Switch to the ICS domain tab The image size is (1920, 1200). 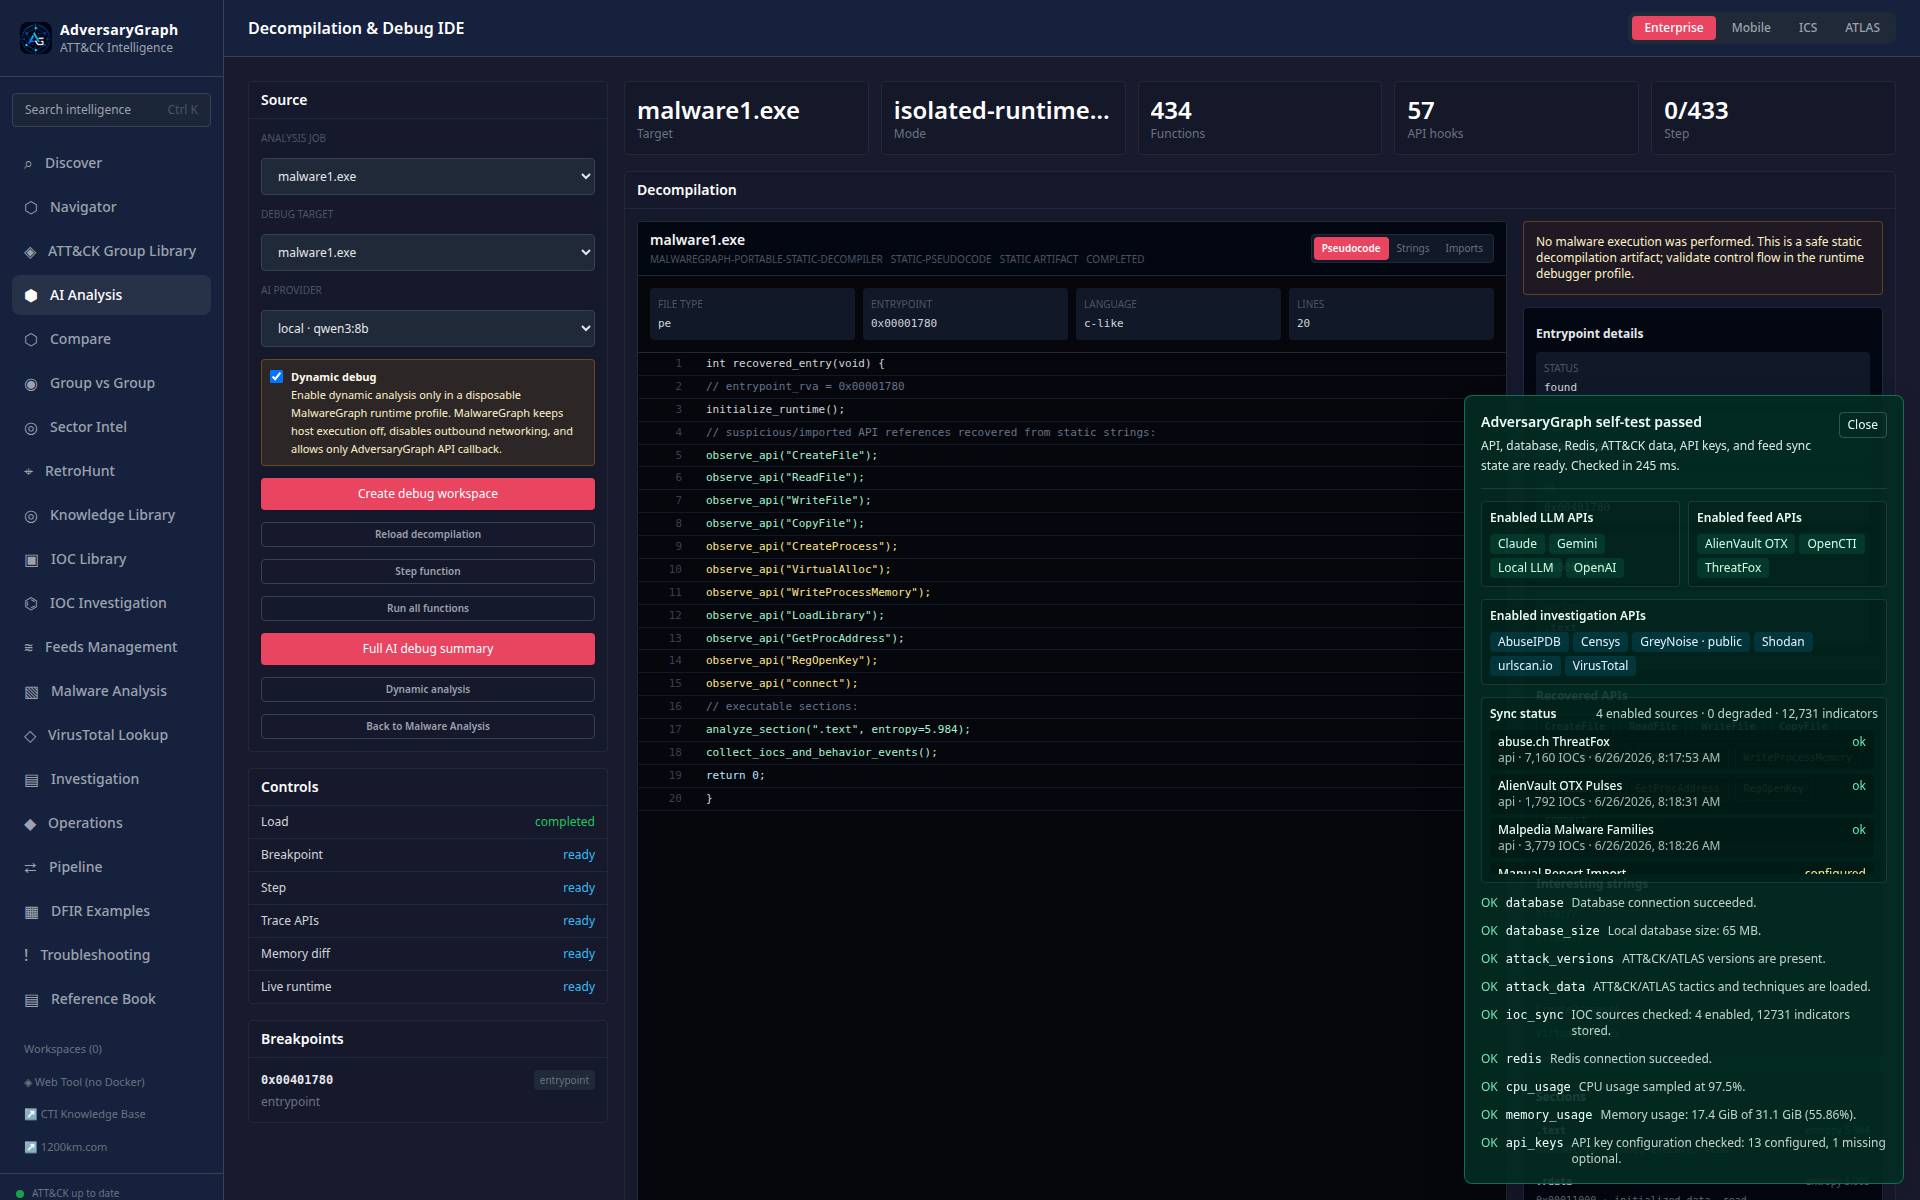coord(1808,28)
